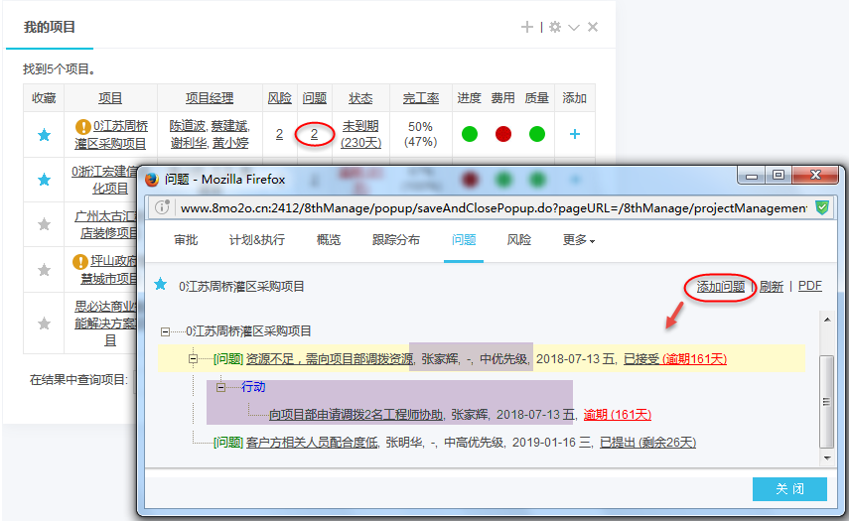Collapse the 0江苏周桥灌区采购项目 tree root
This screenshot has height=521, width=850.
166,331
